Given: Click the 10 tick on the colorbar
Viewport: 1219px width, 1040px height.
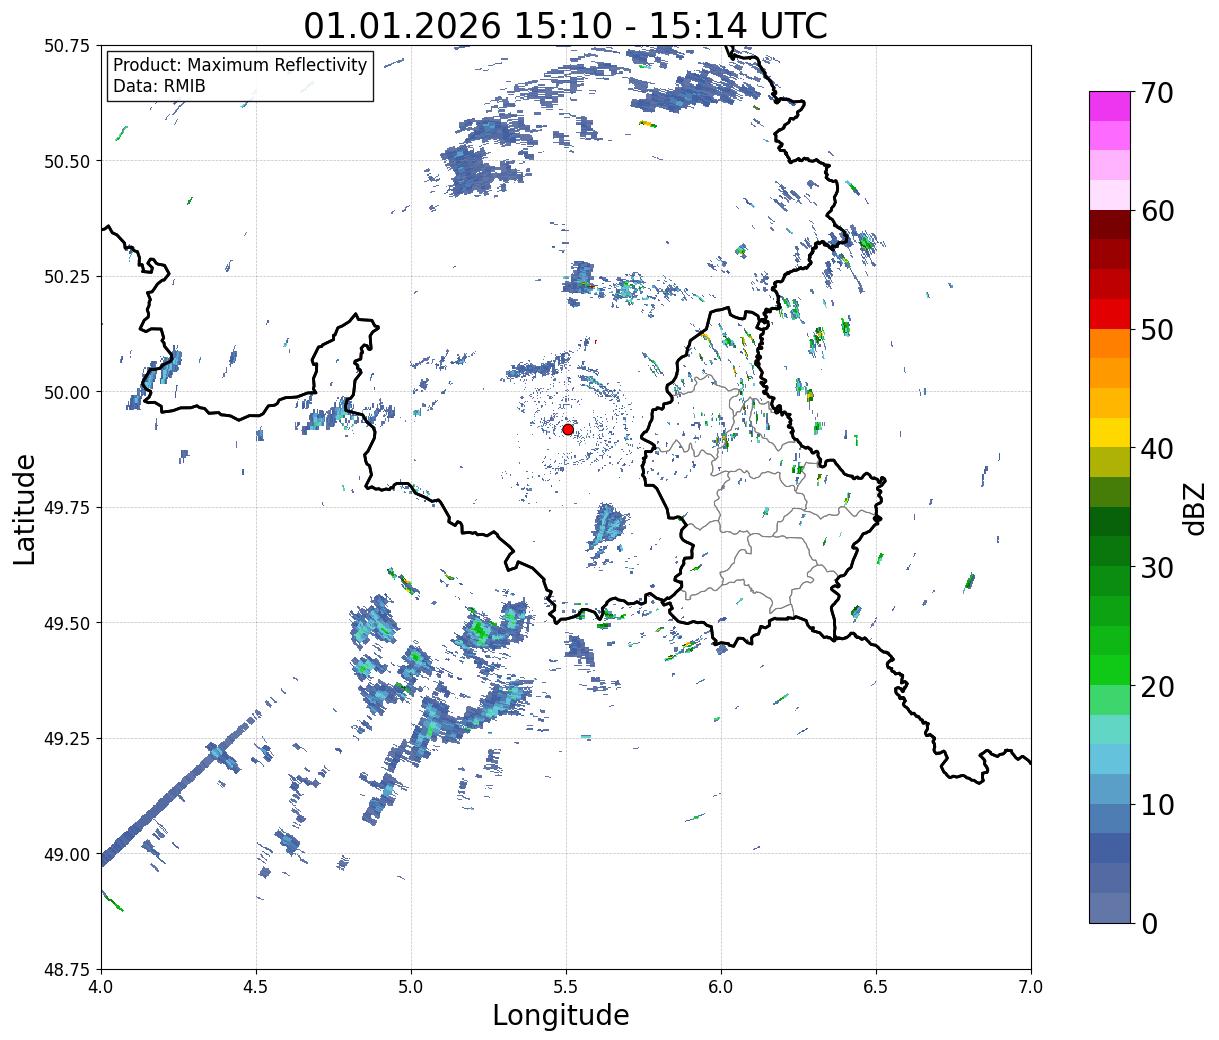Looking at the screenshot, I should pyautogui.click(x=1156, y=804).
